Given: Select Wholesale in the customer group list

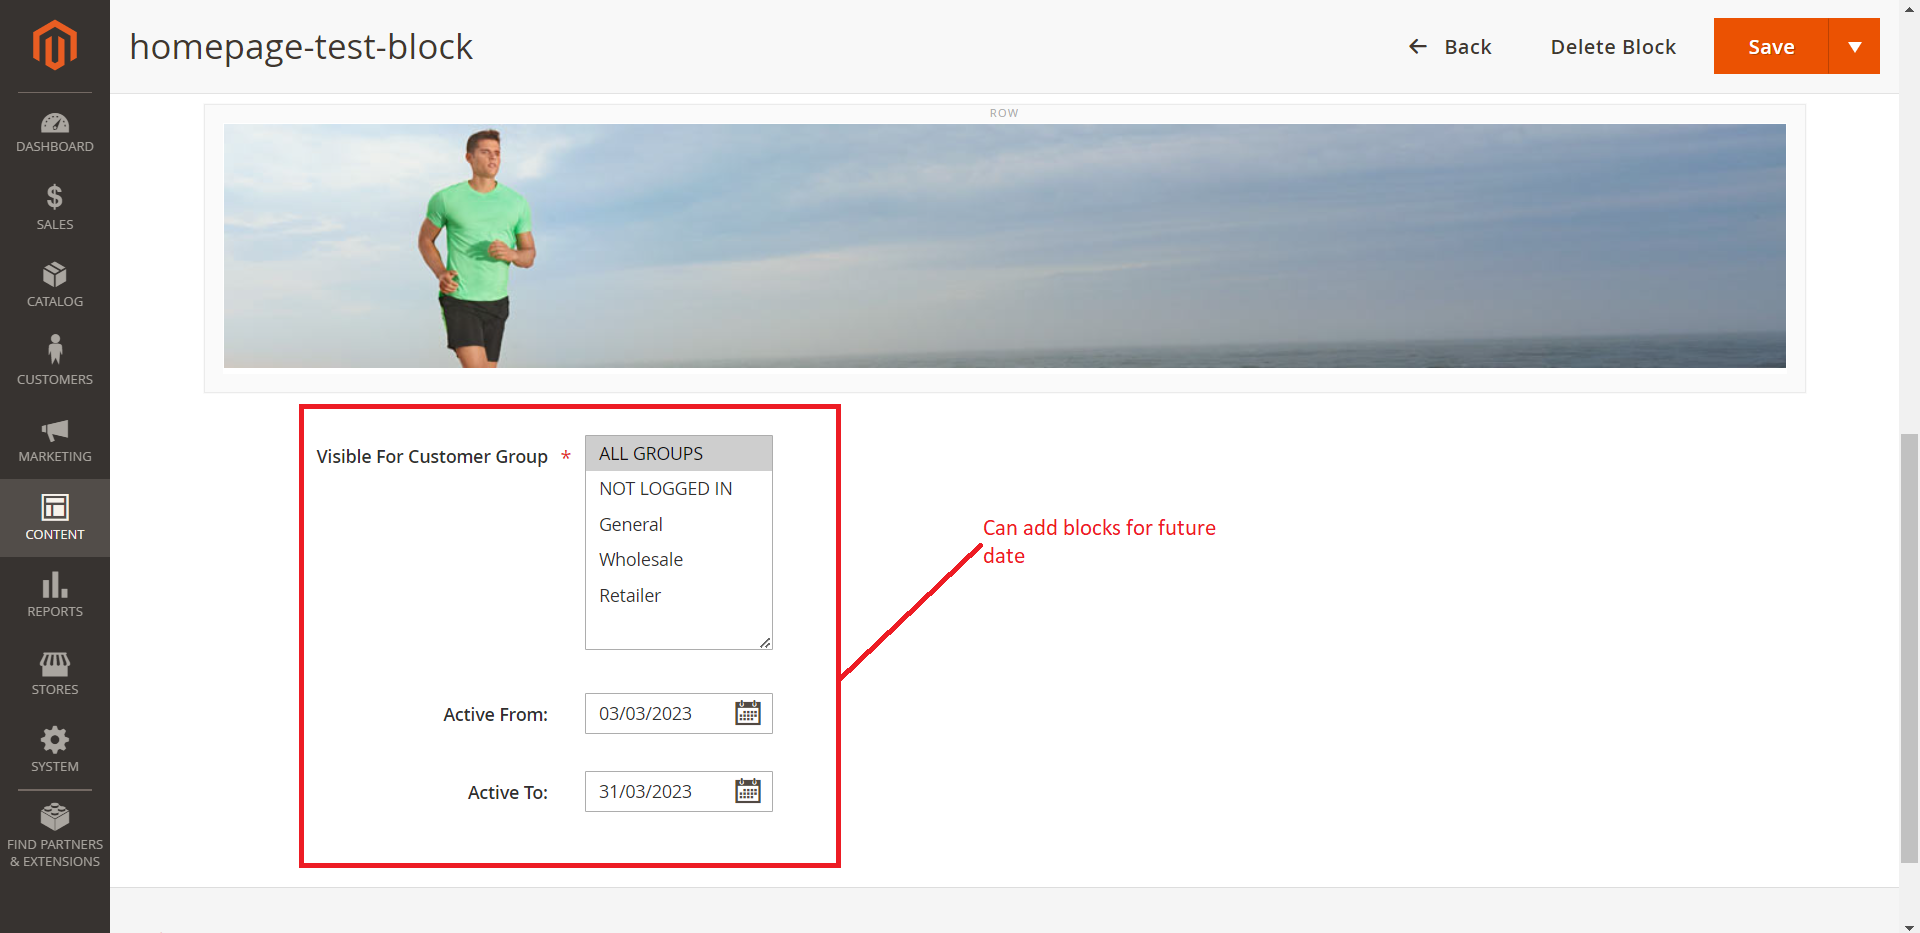Looking at the screenshot, I should (640, 559).
